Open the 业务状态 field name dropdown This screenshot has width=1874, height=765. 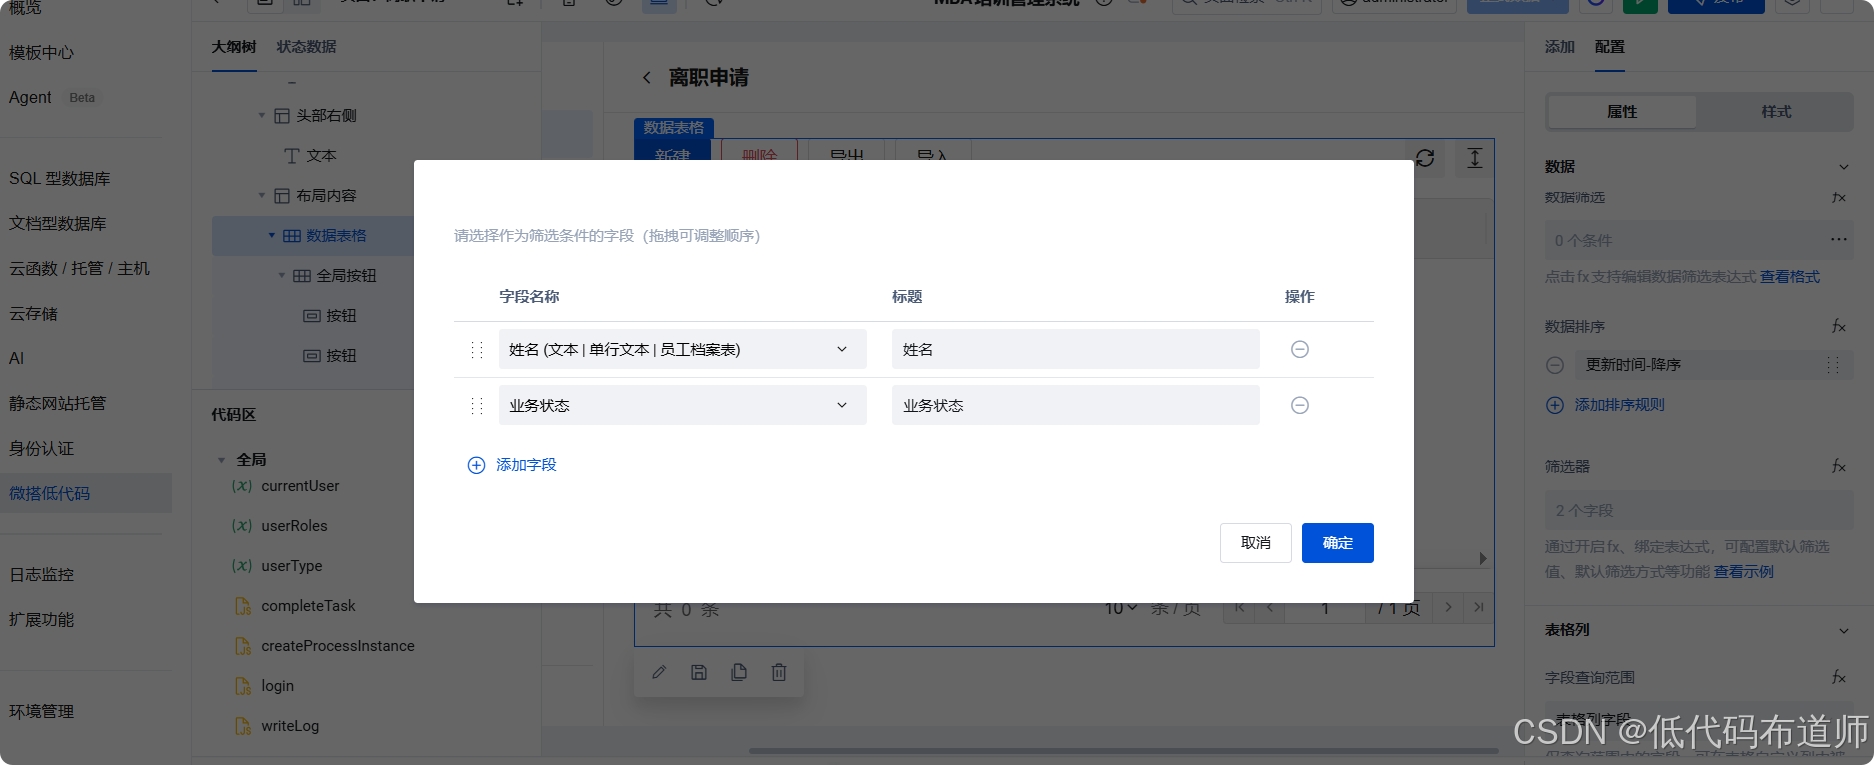682,405
